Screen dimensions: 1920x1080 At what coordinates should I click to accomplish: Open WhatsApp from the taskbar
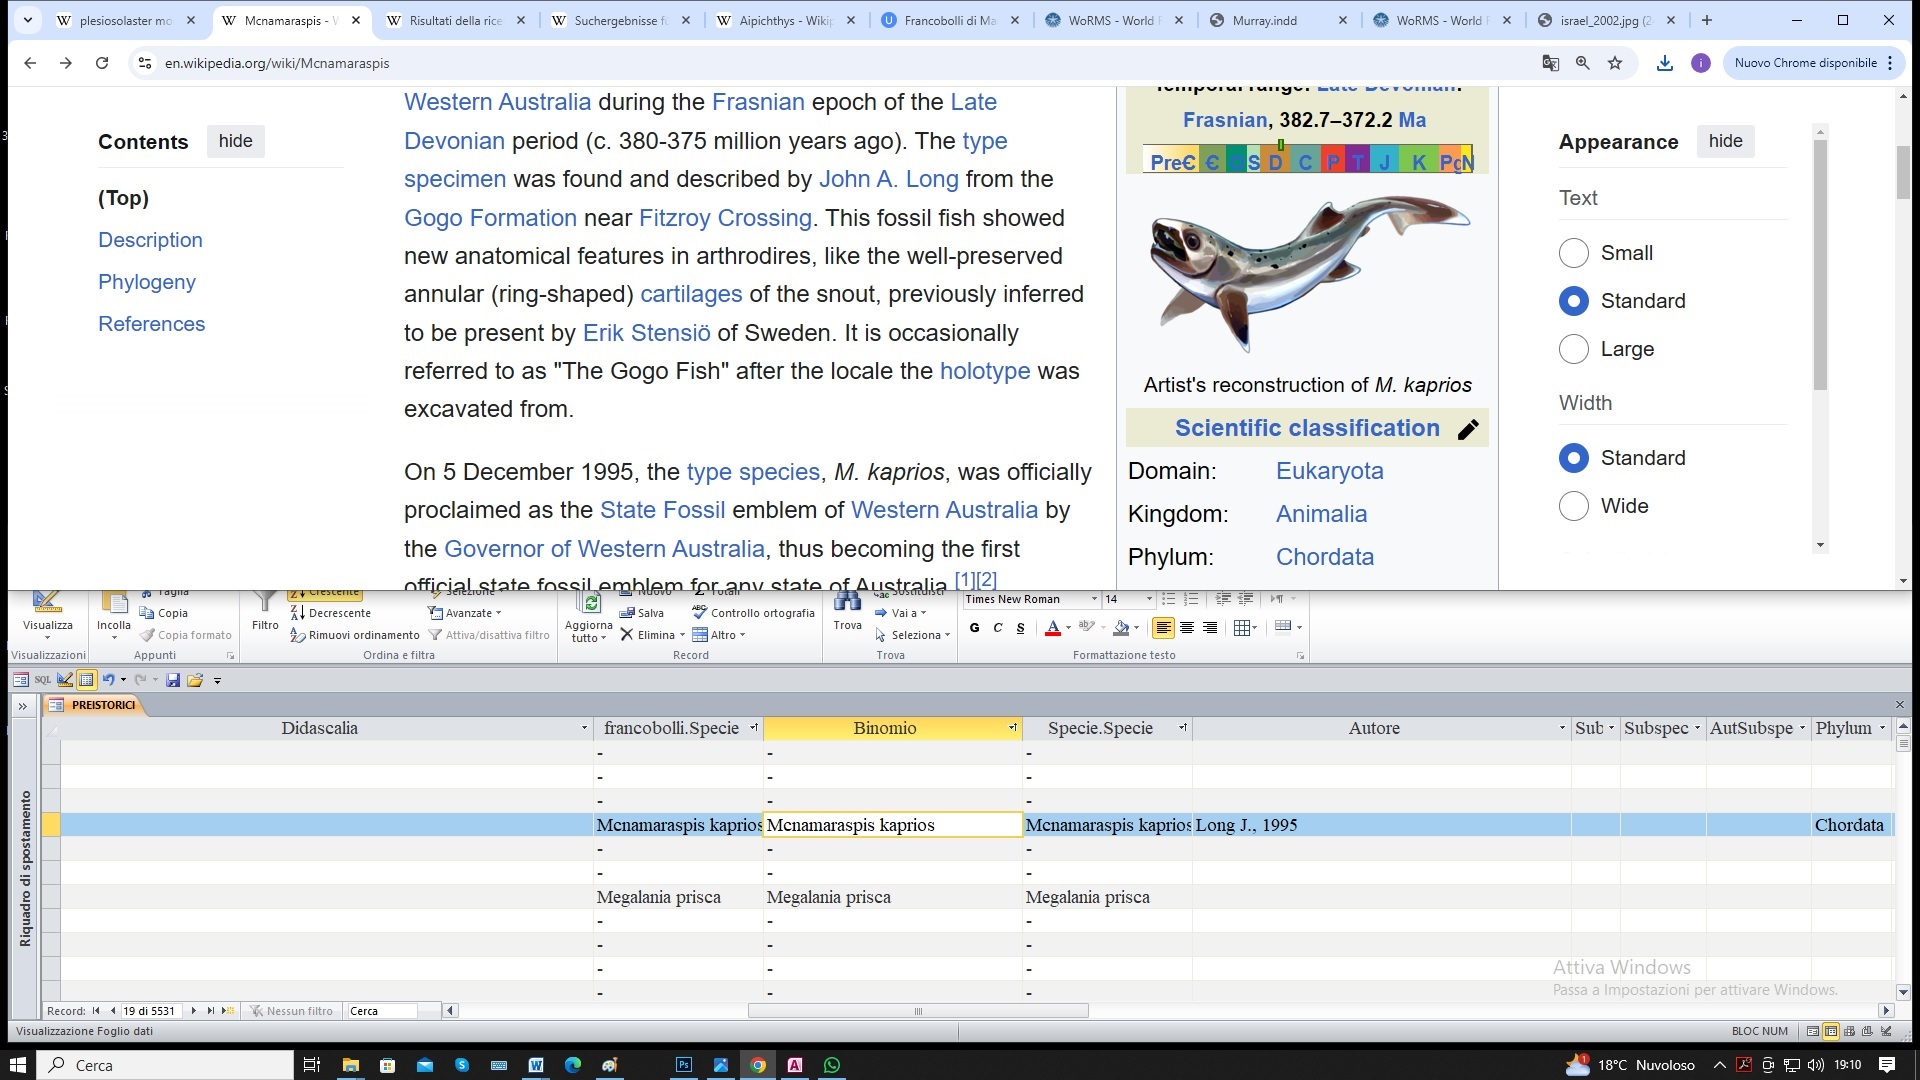[x=832, y=1065]
